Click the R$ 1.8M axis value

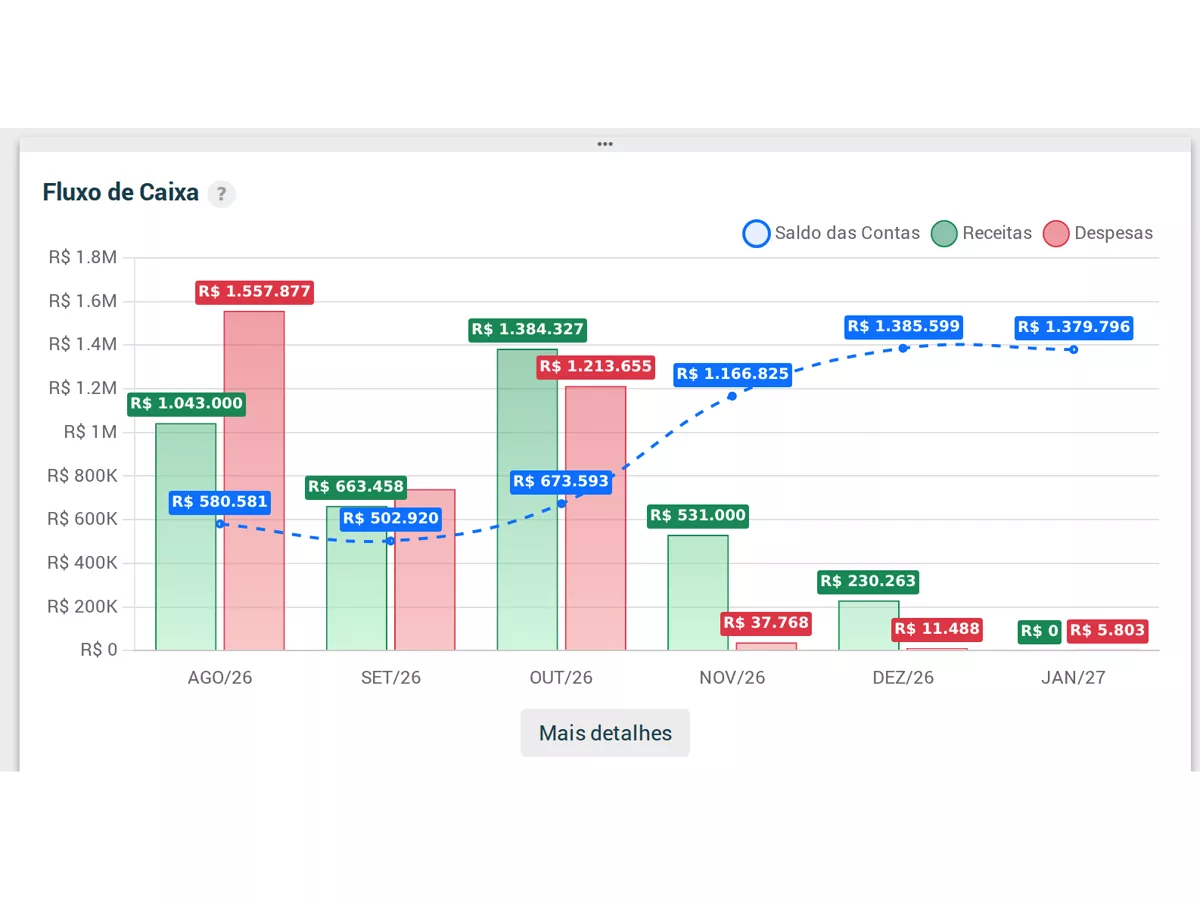[83, 257]
